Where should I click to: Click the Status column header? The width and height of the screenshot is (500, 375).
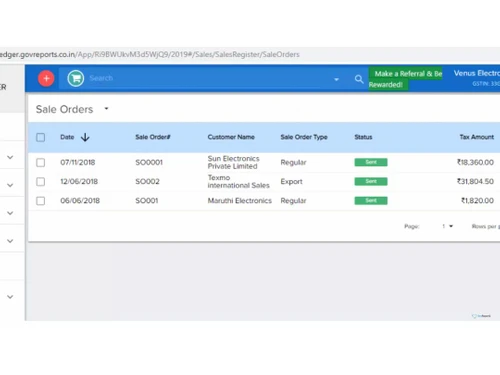pos(363,137)
